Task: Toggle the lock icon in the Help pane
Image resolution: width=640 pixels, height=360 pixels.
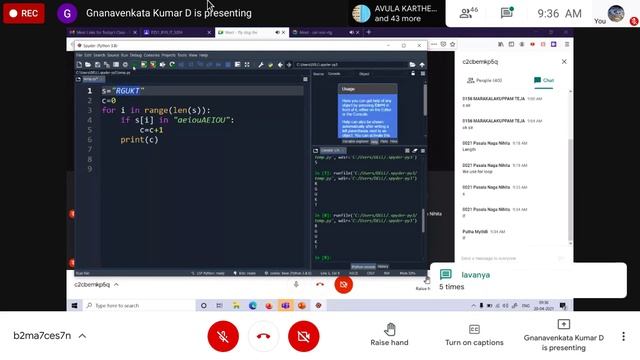Action: coord(413,73)
